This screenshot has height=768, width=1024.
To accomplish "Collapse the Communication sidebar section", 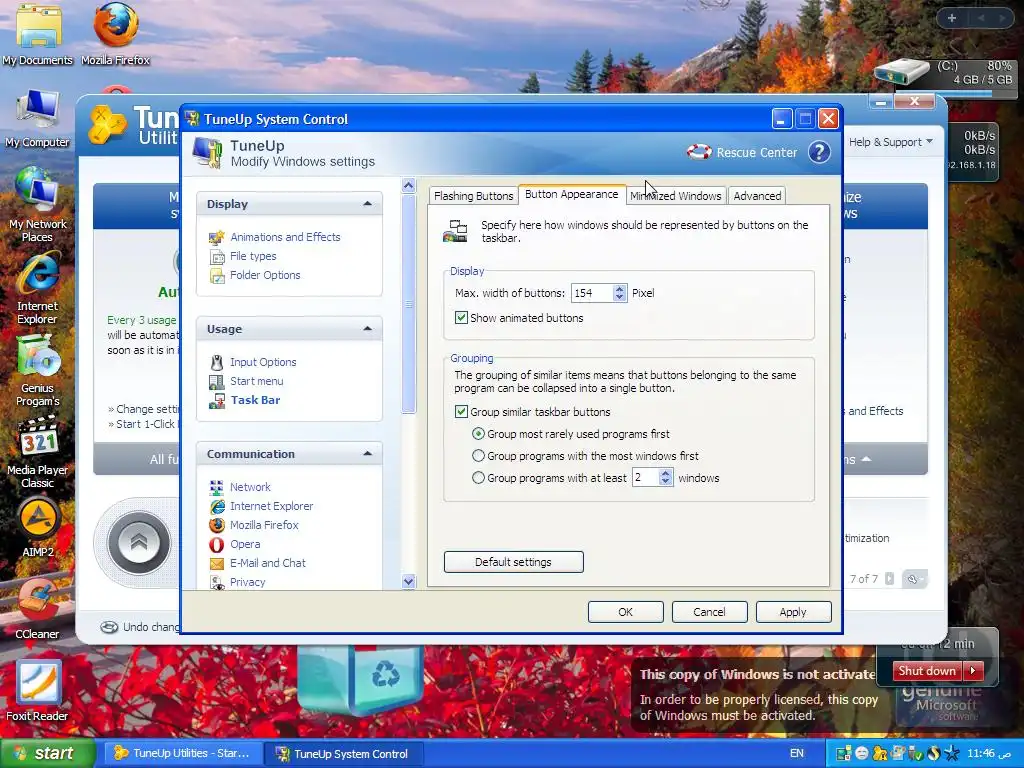I will tap(367, 453).
